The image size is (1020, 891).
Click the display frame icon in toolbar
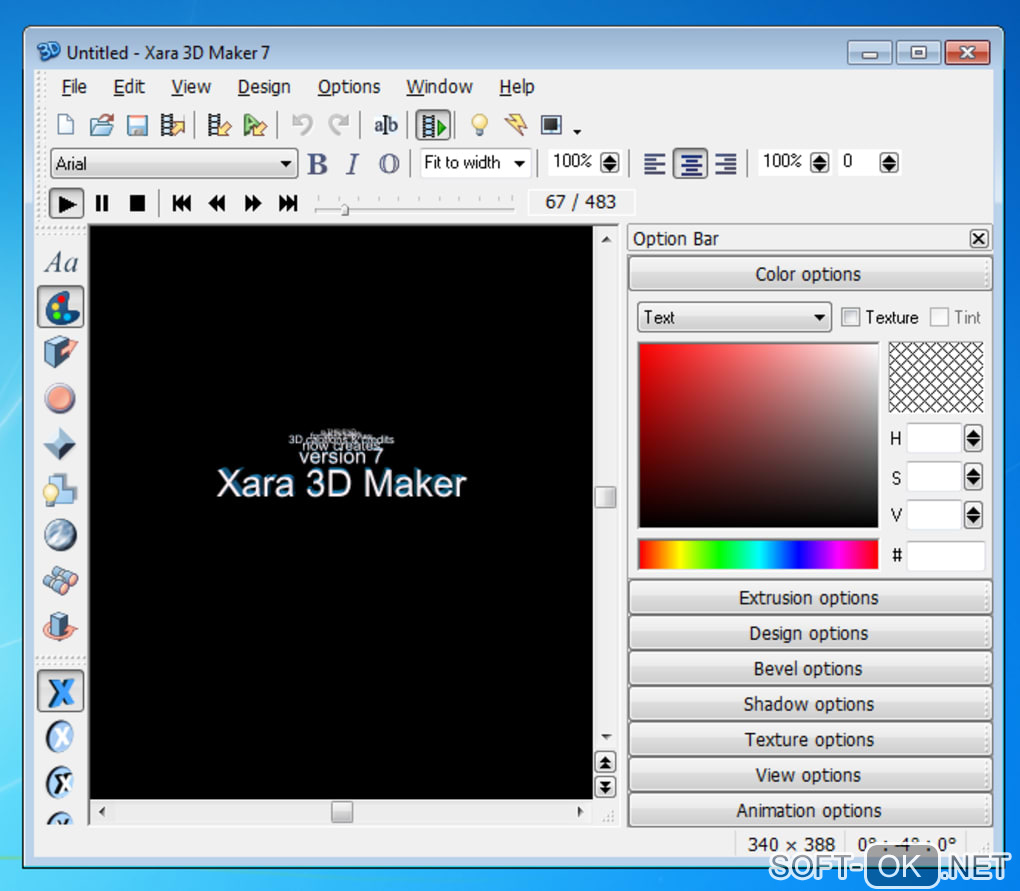551,124
